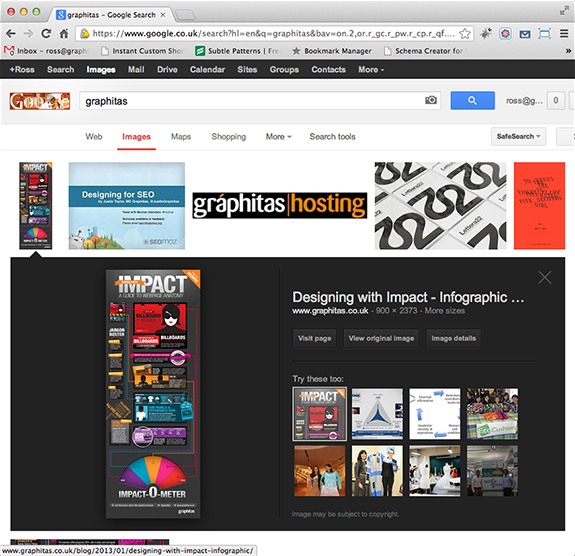This screenshot has width=575, height=556.
Task: Open Drive from the Google bar
Action: click(167, 69)
